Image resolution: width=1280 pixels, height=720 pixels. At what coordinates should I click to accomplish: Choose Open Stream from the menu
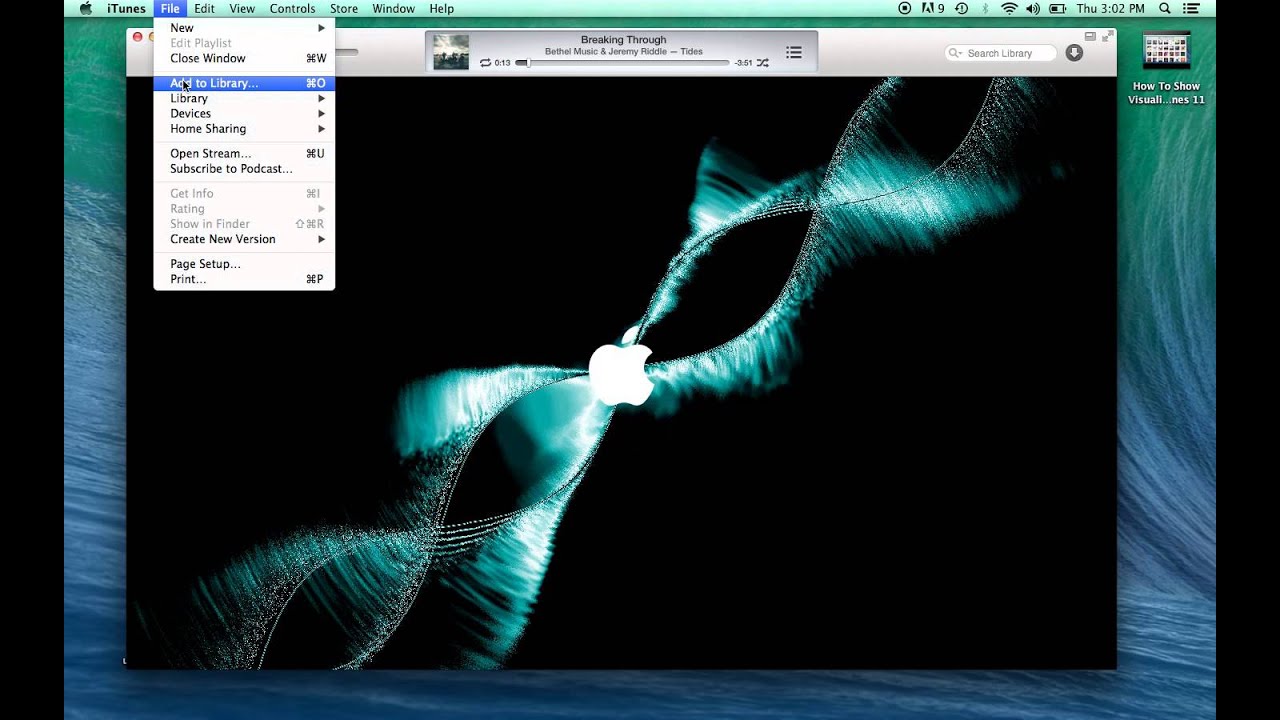click(x=244, y=153)
